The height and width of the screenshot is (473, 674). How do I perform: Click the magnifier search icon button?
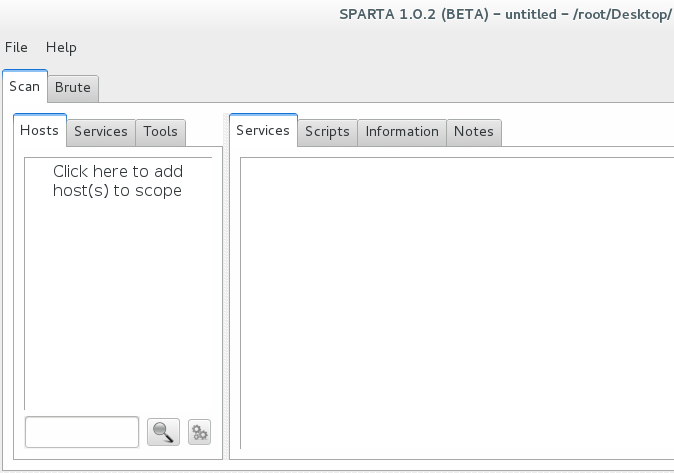(x=163, y=432)
